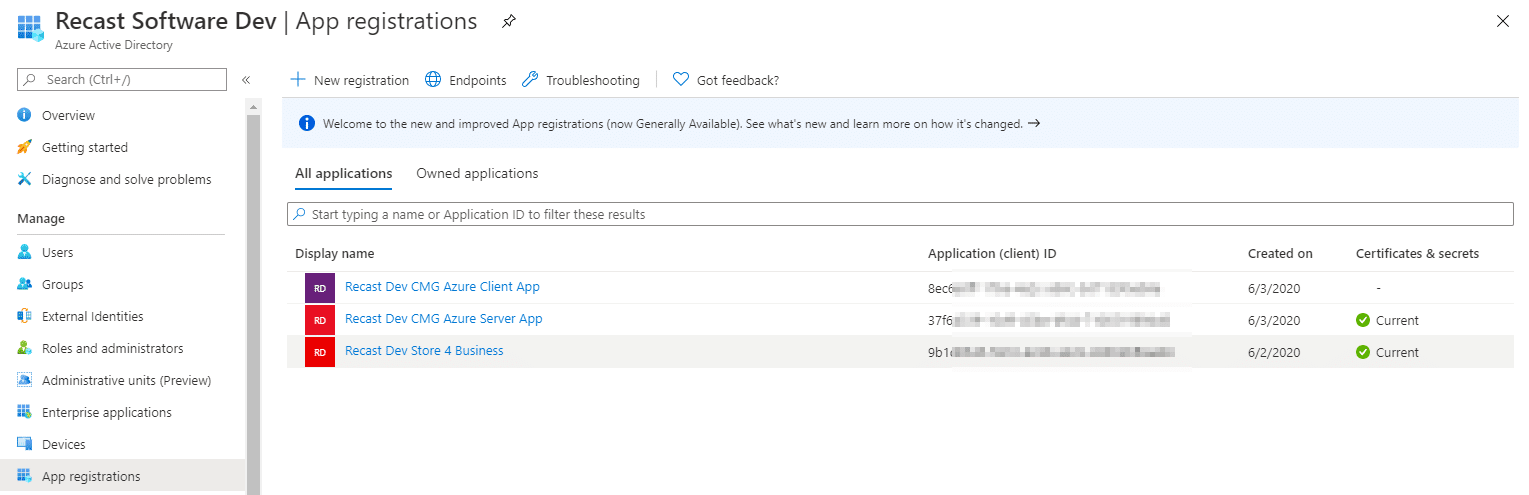Select the All applications tab

[343, 173]
